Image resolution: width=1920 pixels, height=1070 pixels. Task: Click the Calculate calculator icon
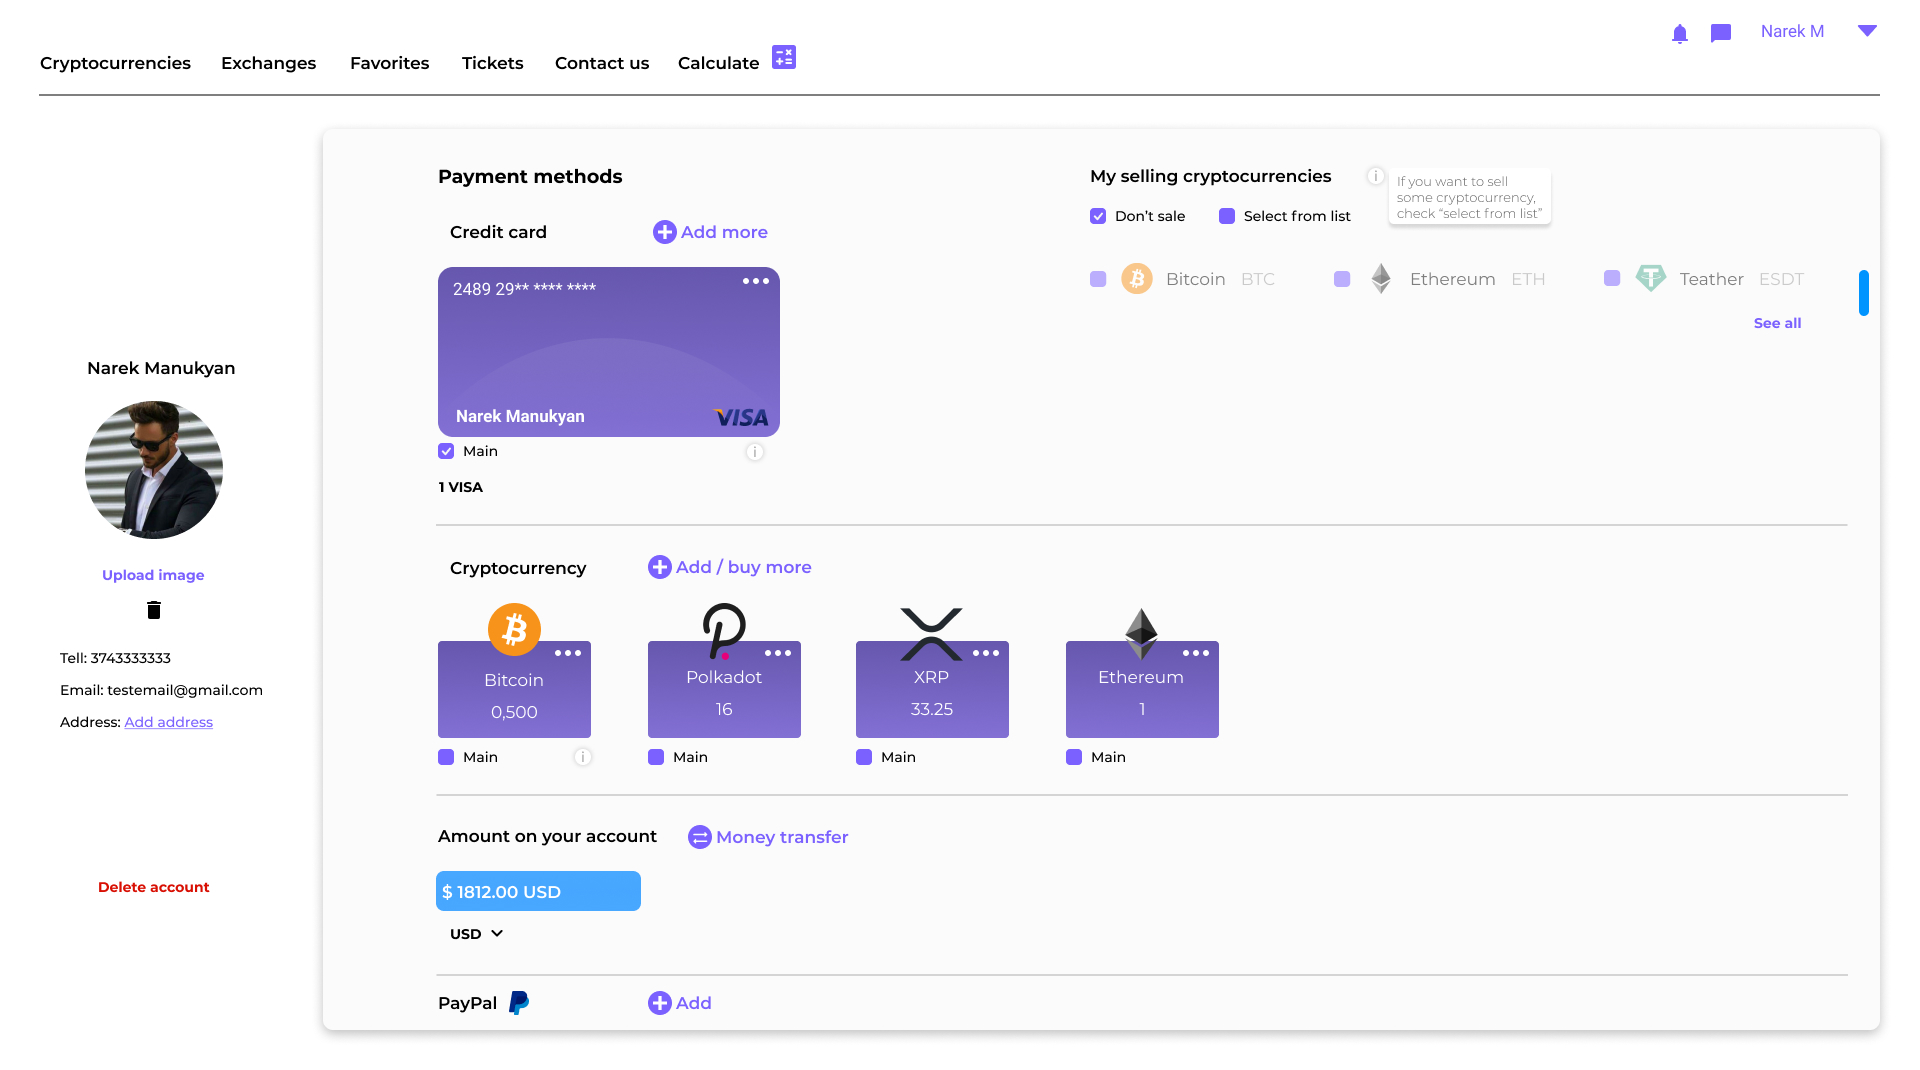[784, 57]
